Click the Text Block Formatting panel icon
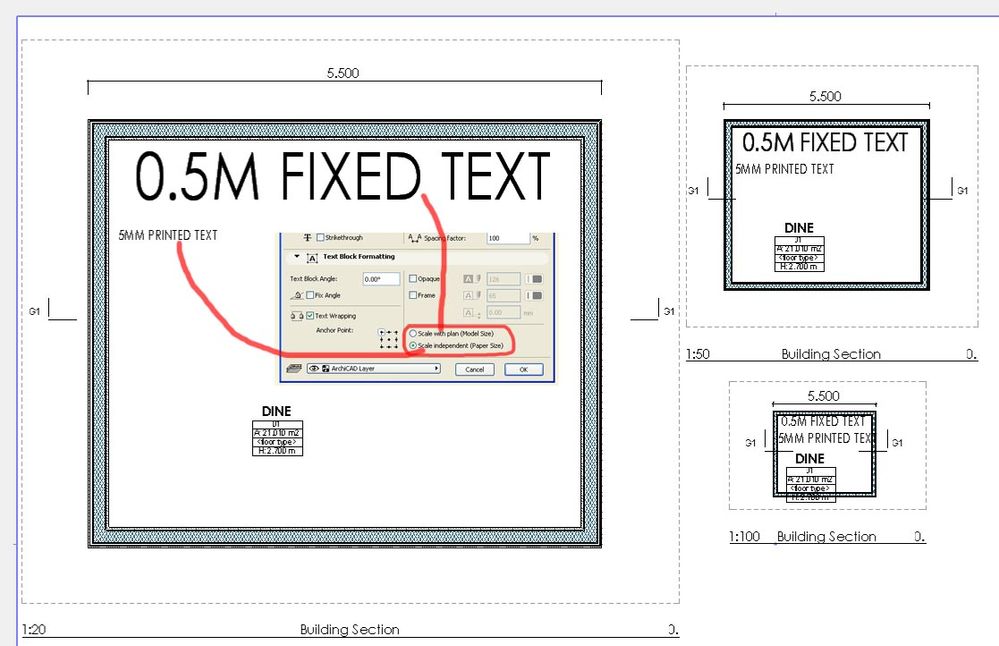Image resolution: width=999 pixels, height=646 pixels. (x=312, y=258)
